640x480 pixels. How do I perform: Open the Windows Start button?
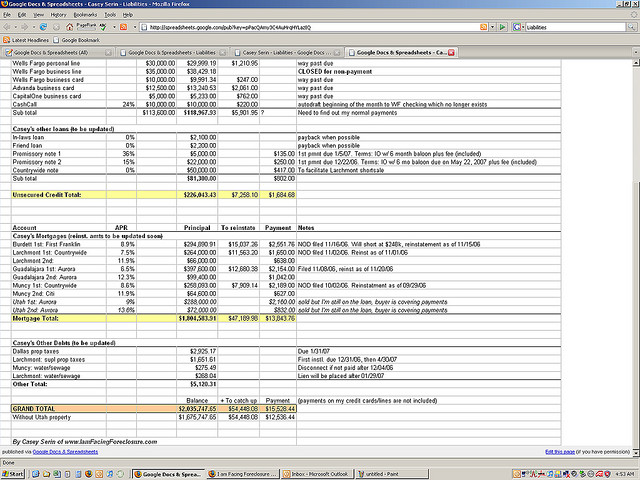coord(13,473)
